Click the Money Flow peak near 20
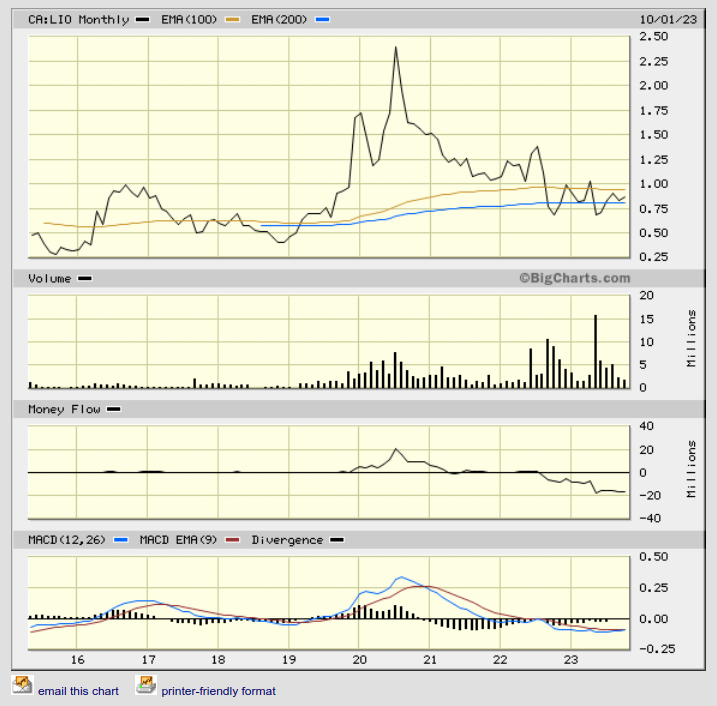Screen dimensions: 717x706 (x=396, y=449)
